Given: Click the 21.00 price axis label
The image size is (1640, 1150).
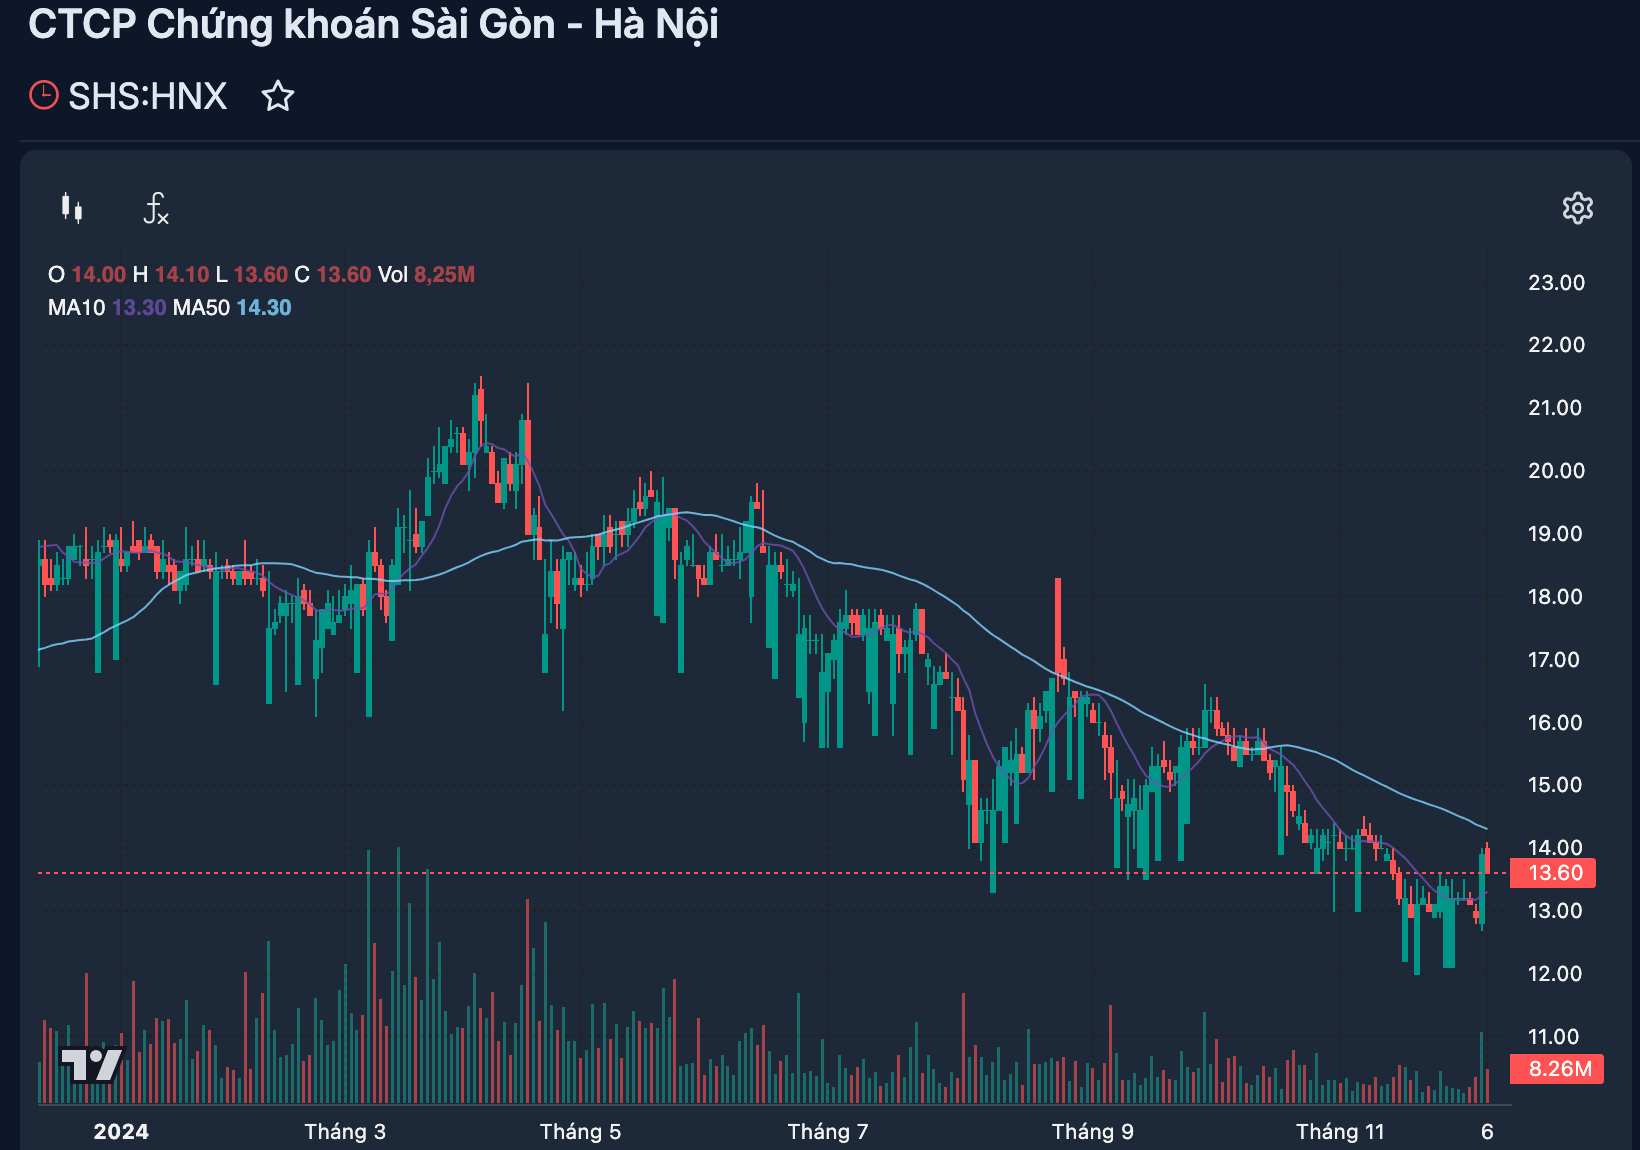Looking at the screenshot, I should 1555,408.
